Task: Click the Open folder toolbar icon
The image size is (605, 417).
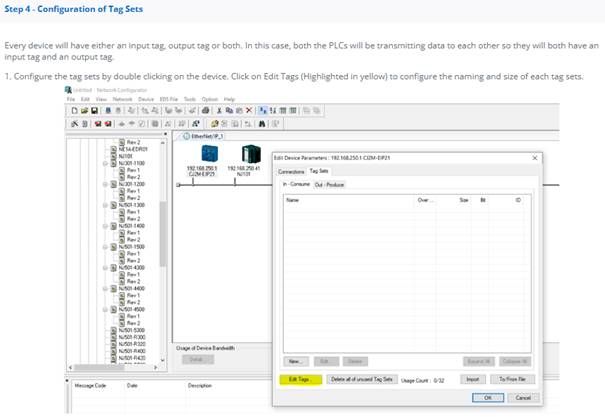Action: [84, 111]
